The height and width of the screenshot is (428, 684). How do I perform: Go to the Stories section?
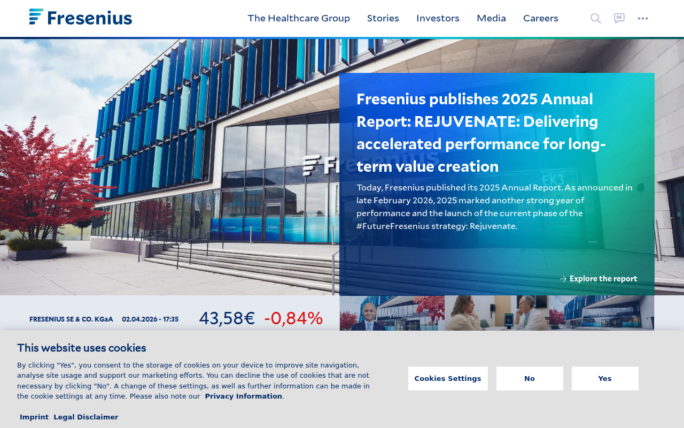pyautogui.click(x=382, y=18)
